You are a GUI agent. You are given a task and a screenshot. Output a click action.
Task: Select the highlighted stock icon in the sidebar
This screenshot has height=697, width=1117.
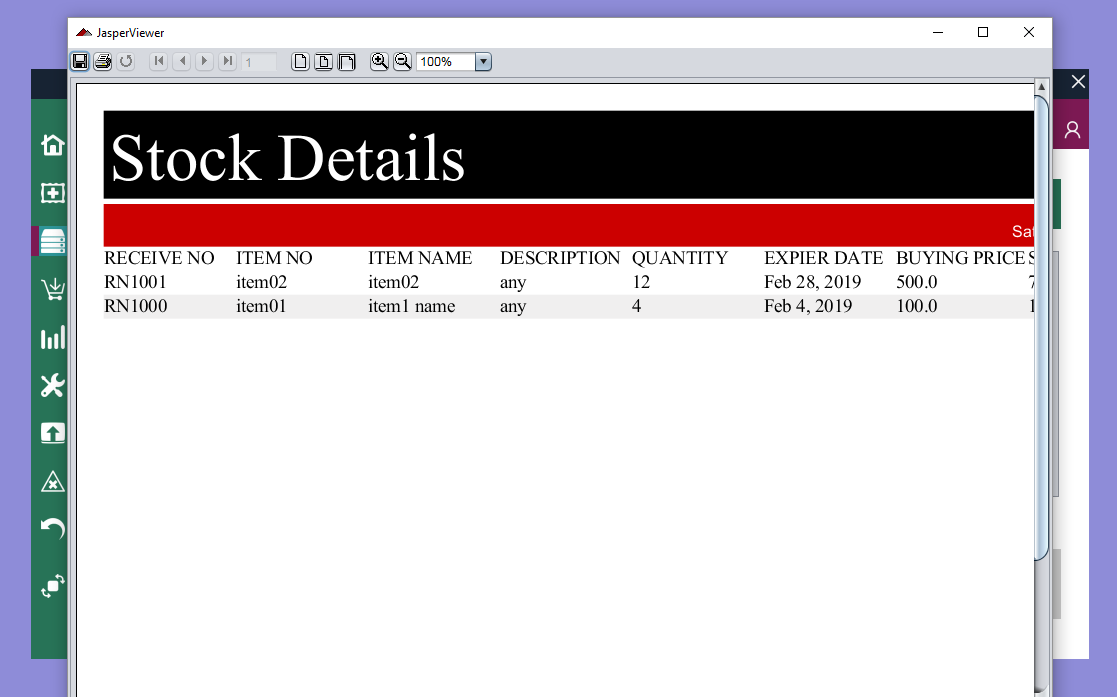(x=51, y=240)
